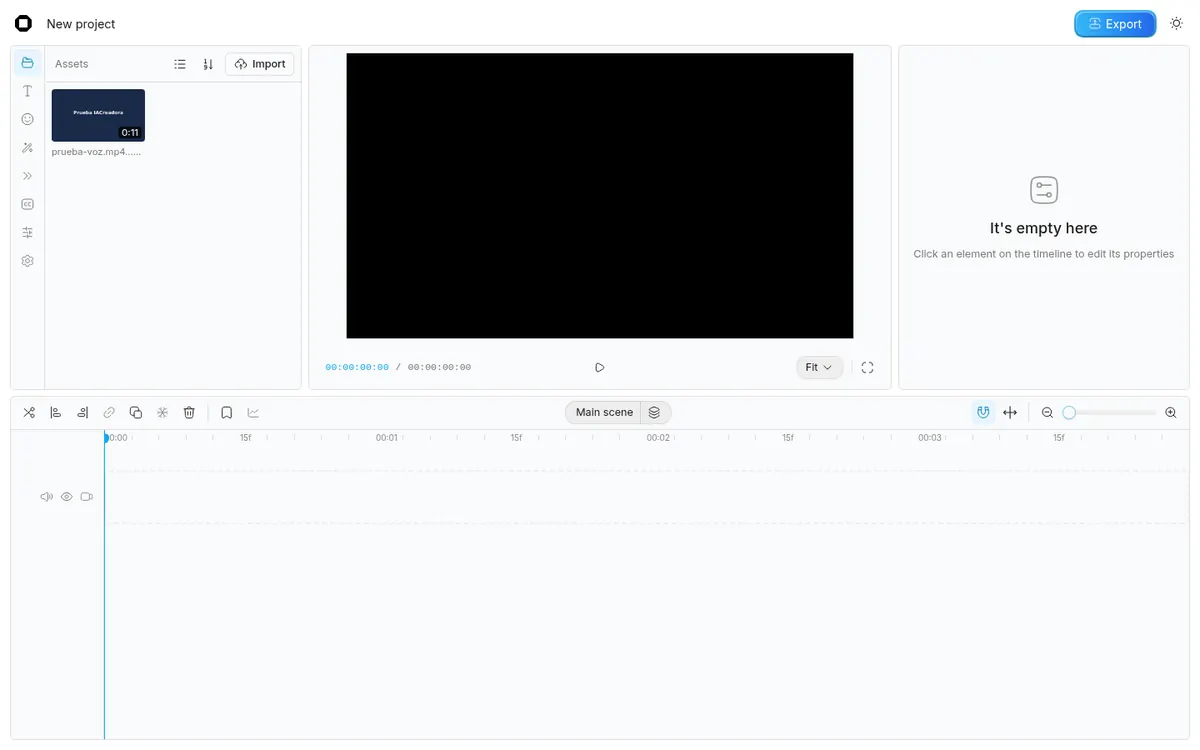Click the New project title

(81, 24)
